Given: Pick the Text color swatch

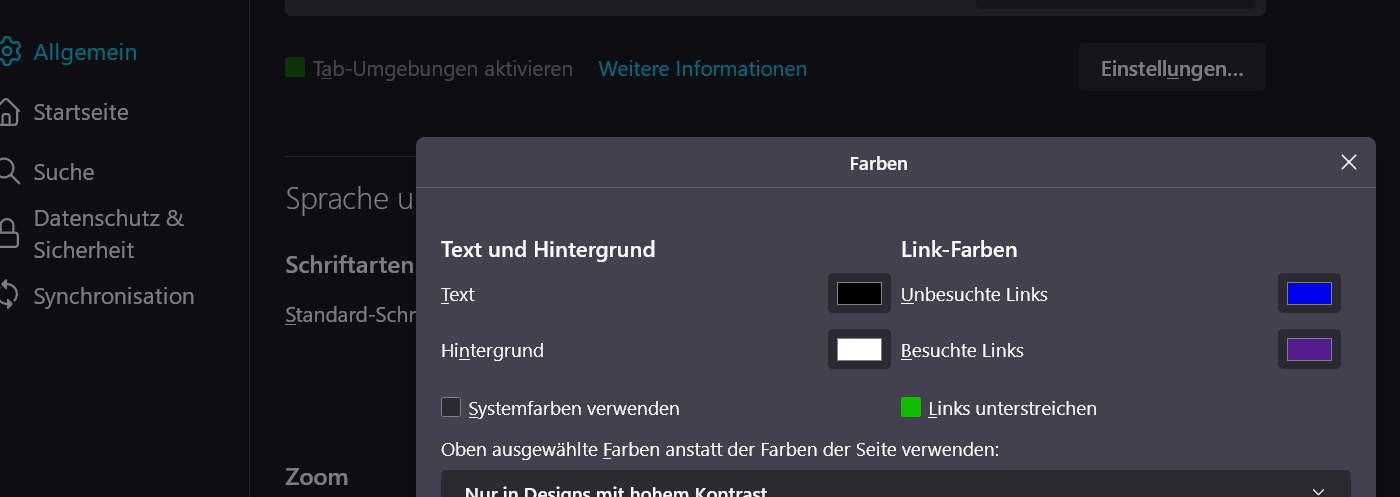Looking at the screenshot, I should (x=859, y=294).
